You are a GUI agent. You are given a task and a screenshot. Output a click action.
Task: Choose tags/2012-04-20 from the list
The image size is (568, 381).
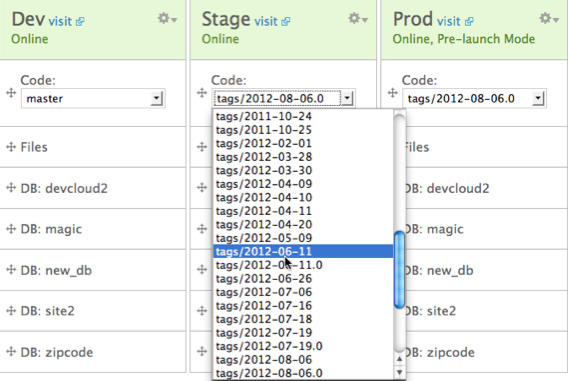[x=303, y=225]
